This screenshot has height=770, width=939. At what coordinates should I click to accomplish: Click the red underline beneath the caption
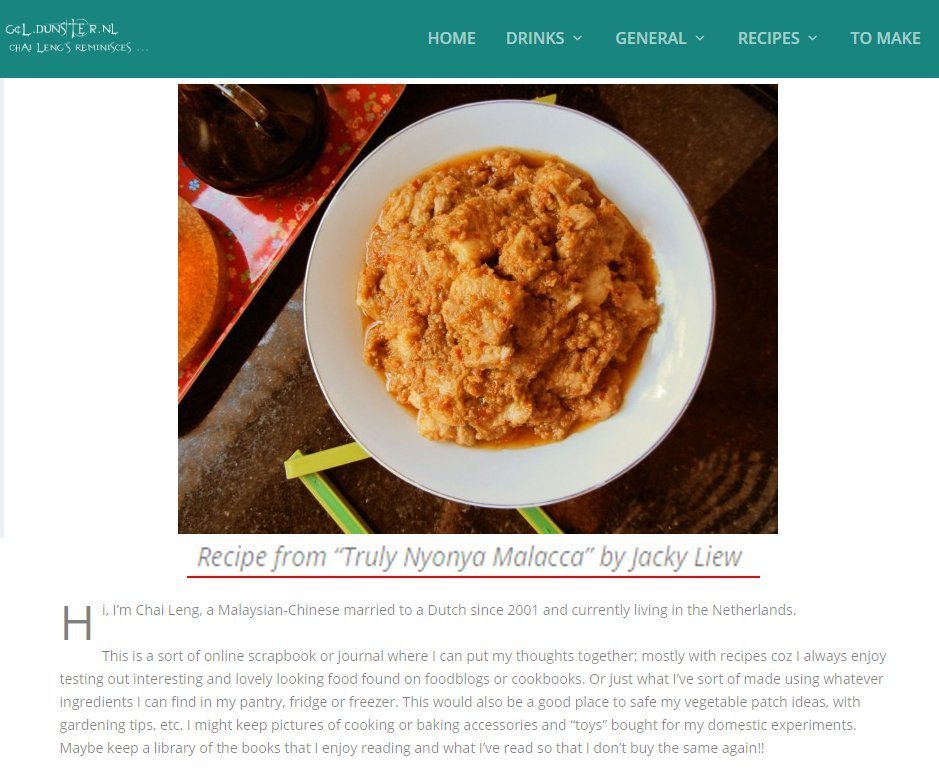473,577
